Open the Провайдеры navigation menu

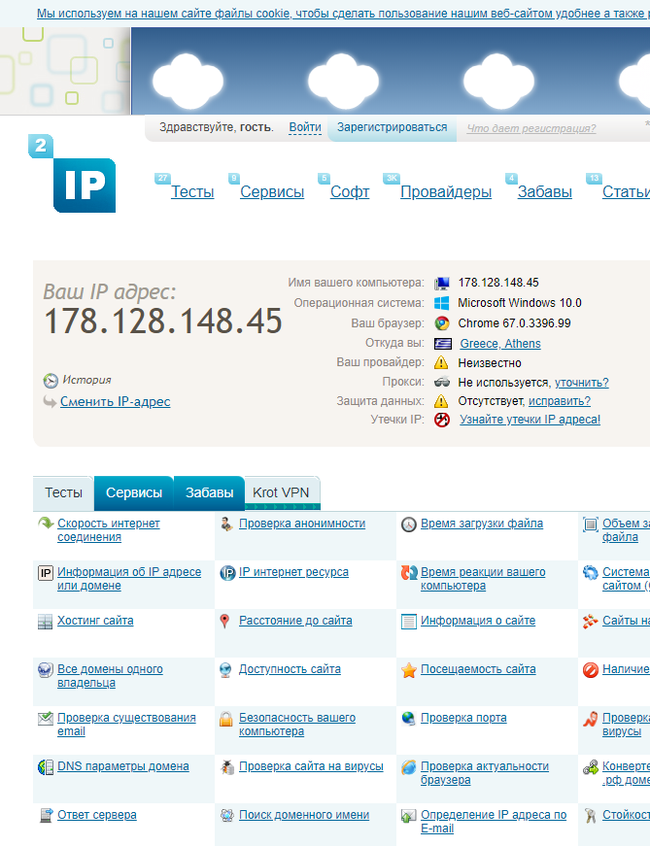(446, 192)
